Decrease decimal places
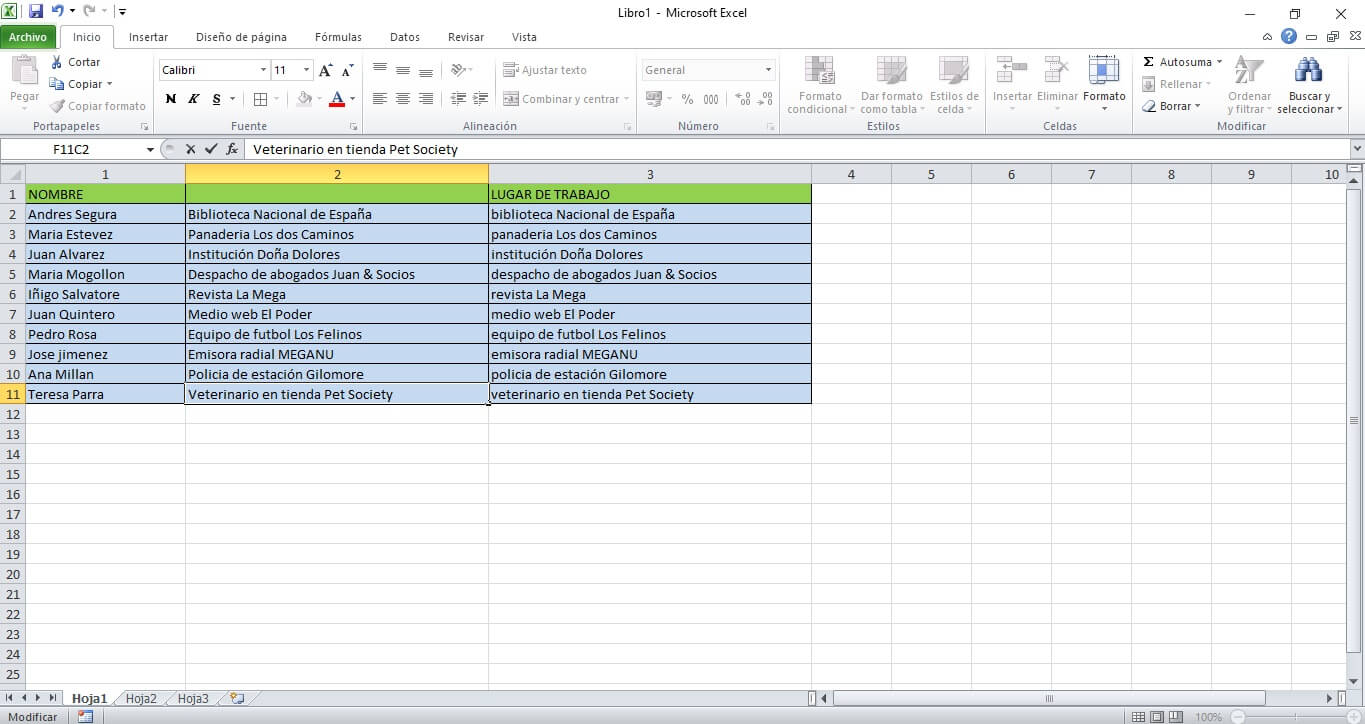Screen dimensions: 1365x724 766,99
